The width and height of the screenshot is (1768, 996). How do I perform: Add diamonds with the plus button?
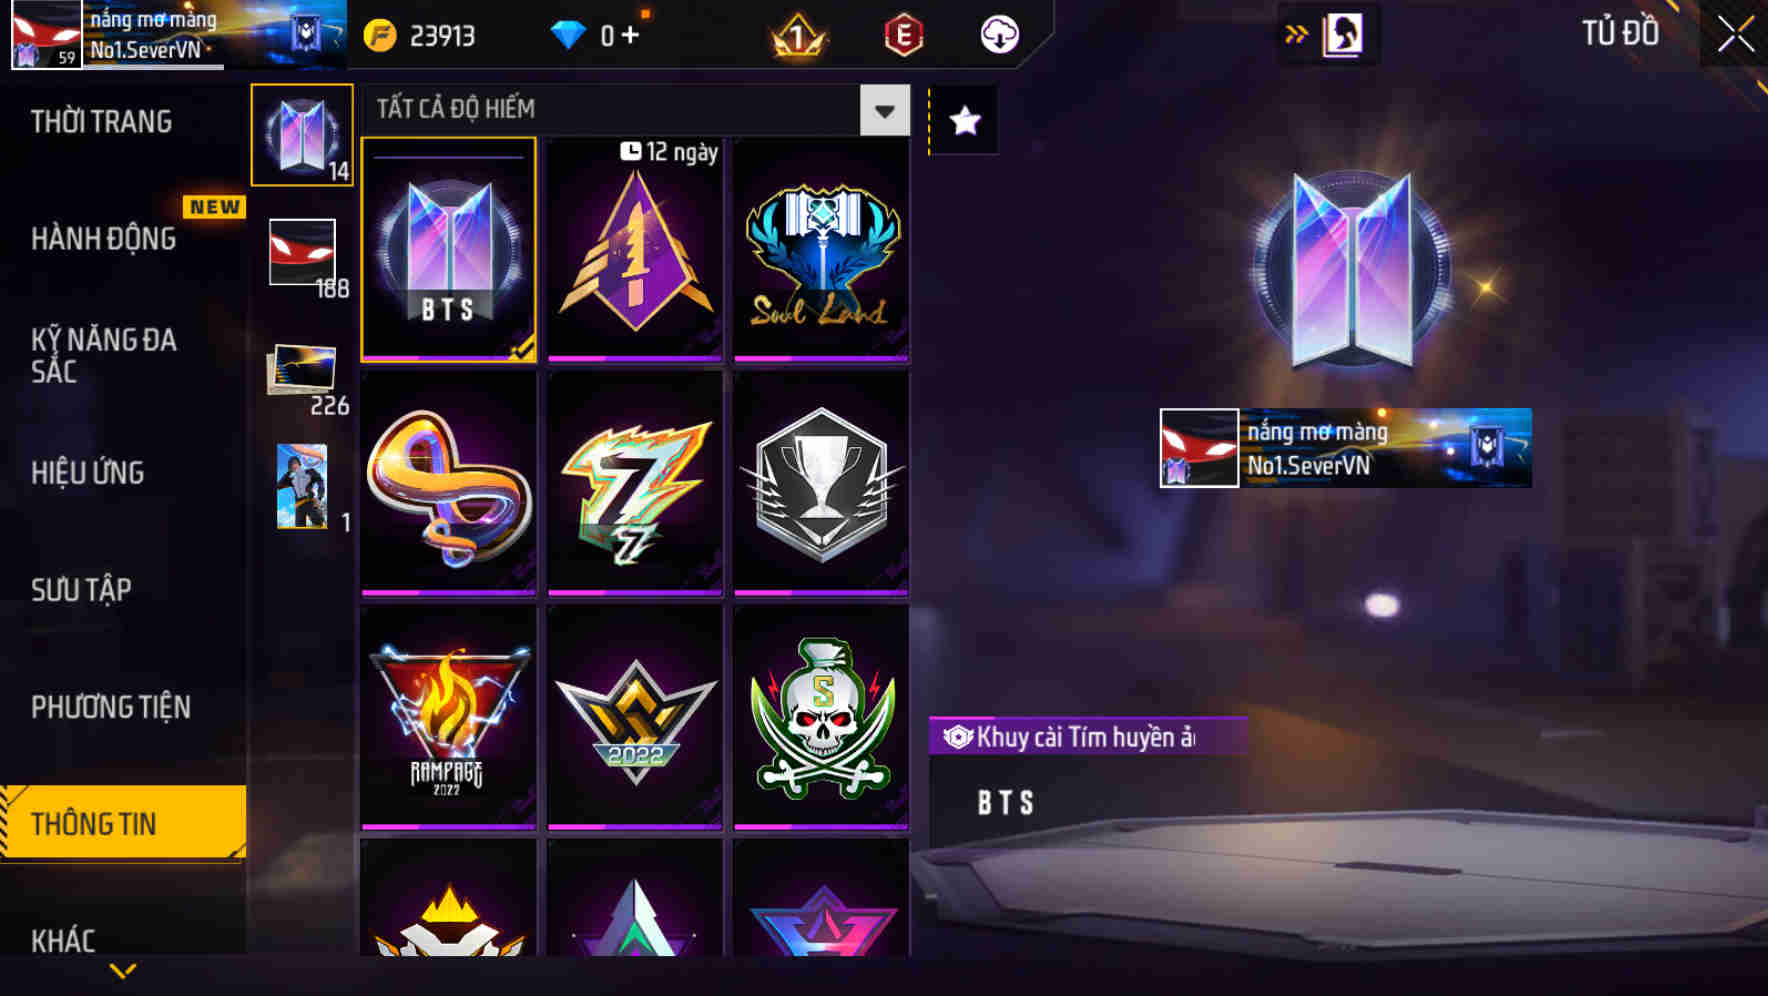point(630,35)
